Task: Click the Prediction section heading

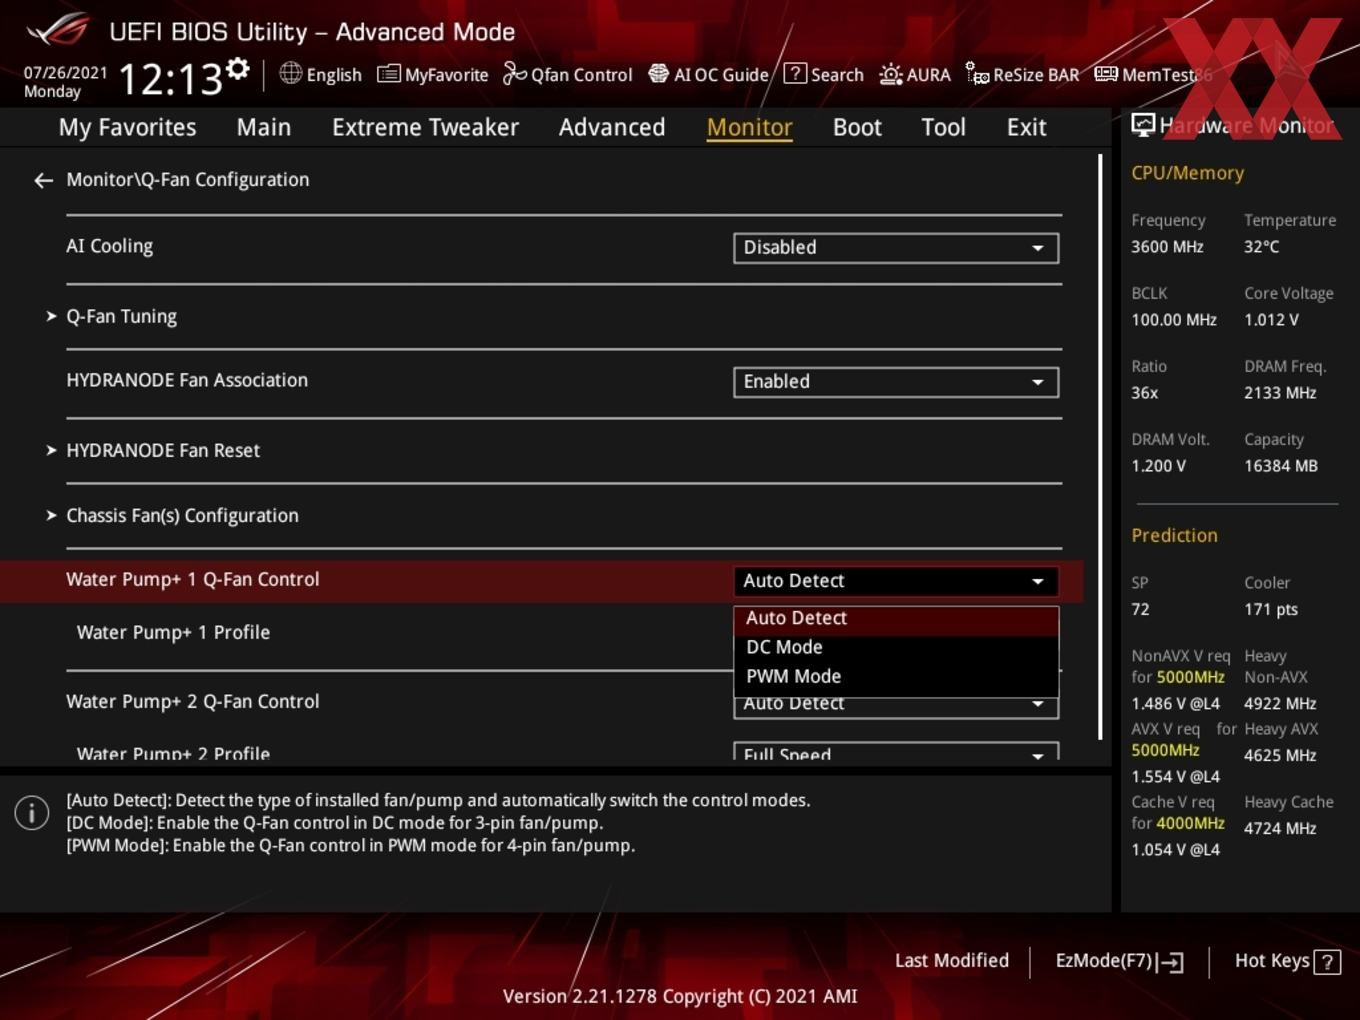Action: pos(1174,536)
